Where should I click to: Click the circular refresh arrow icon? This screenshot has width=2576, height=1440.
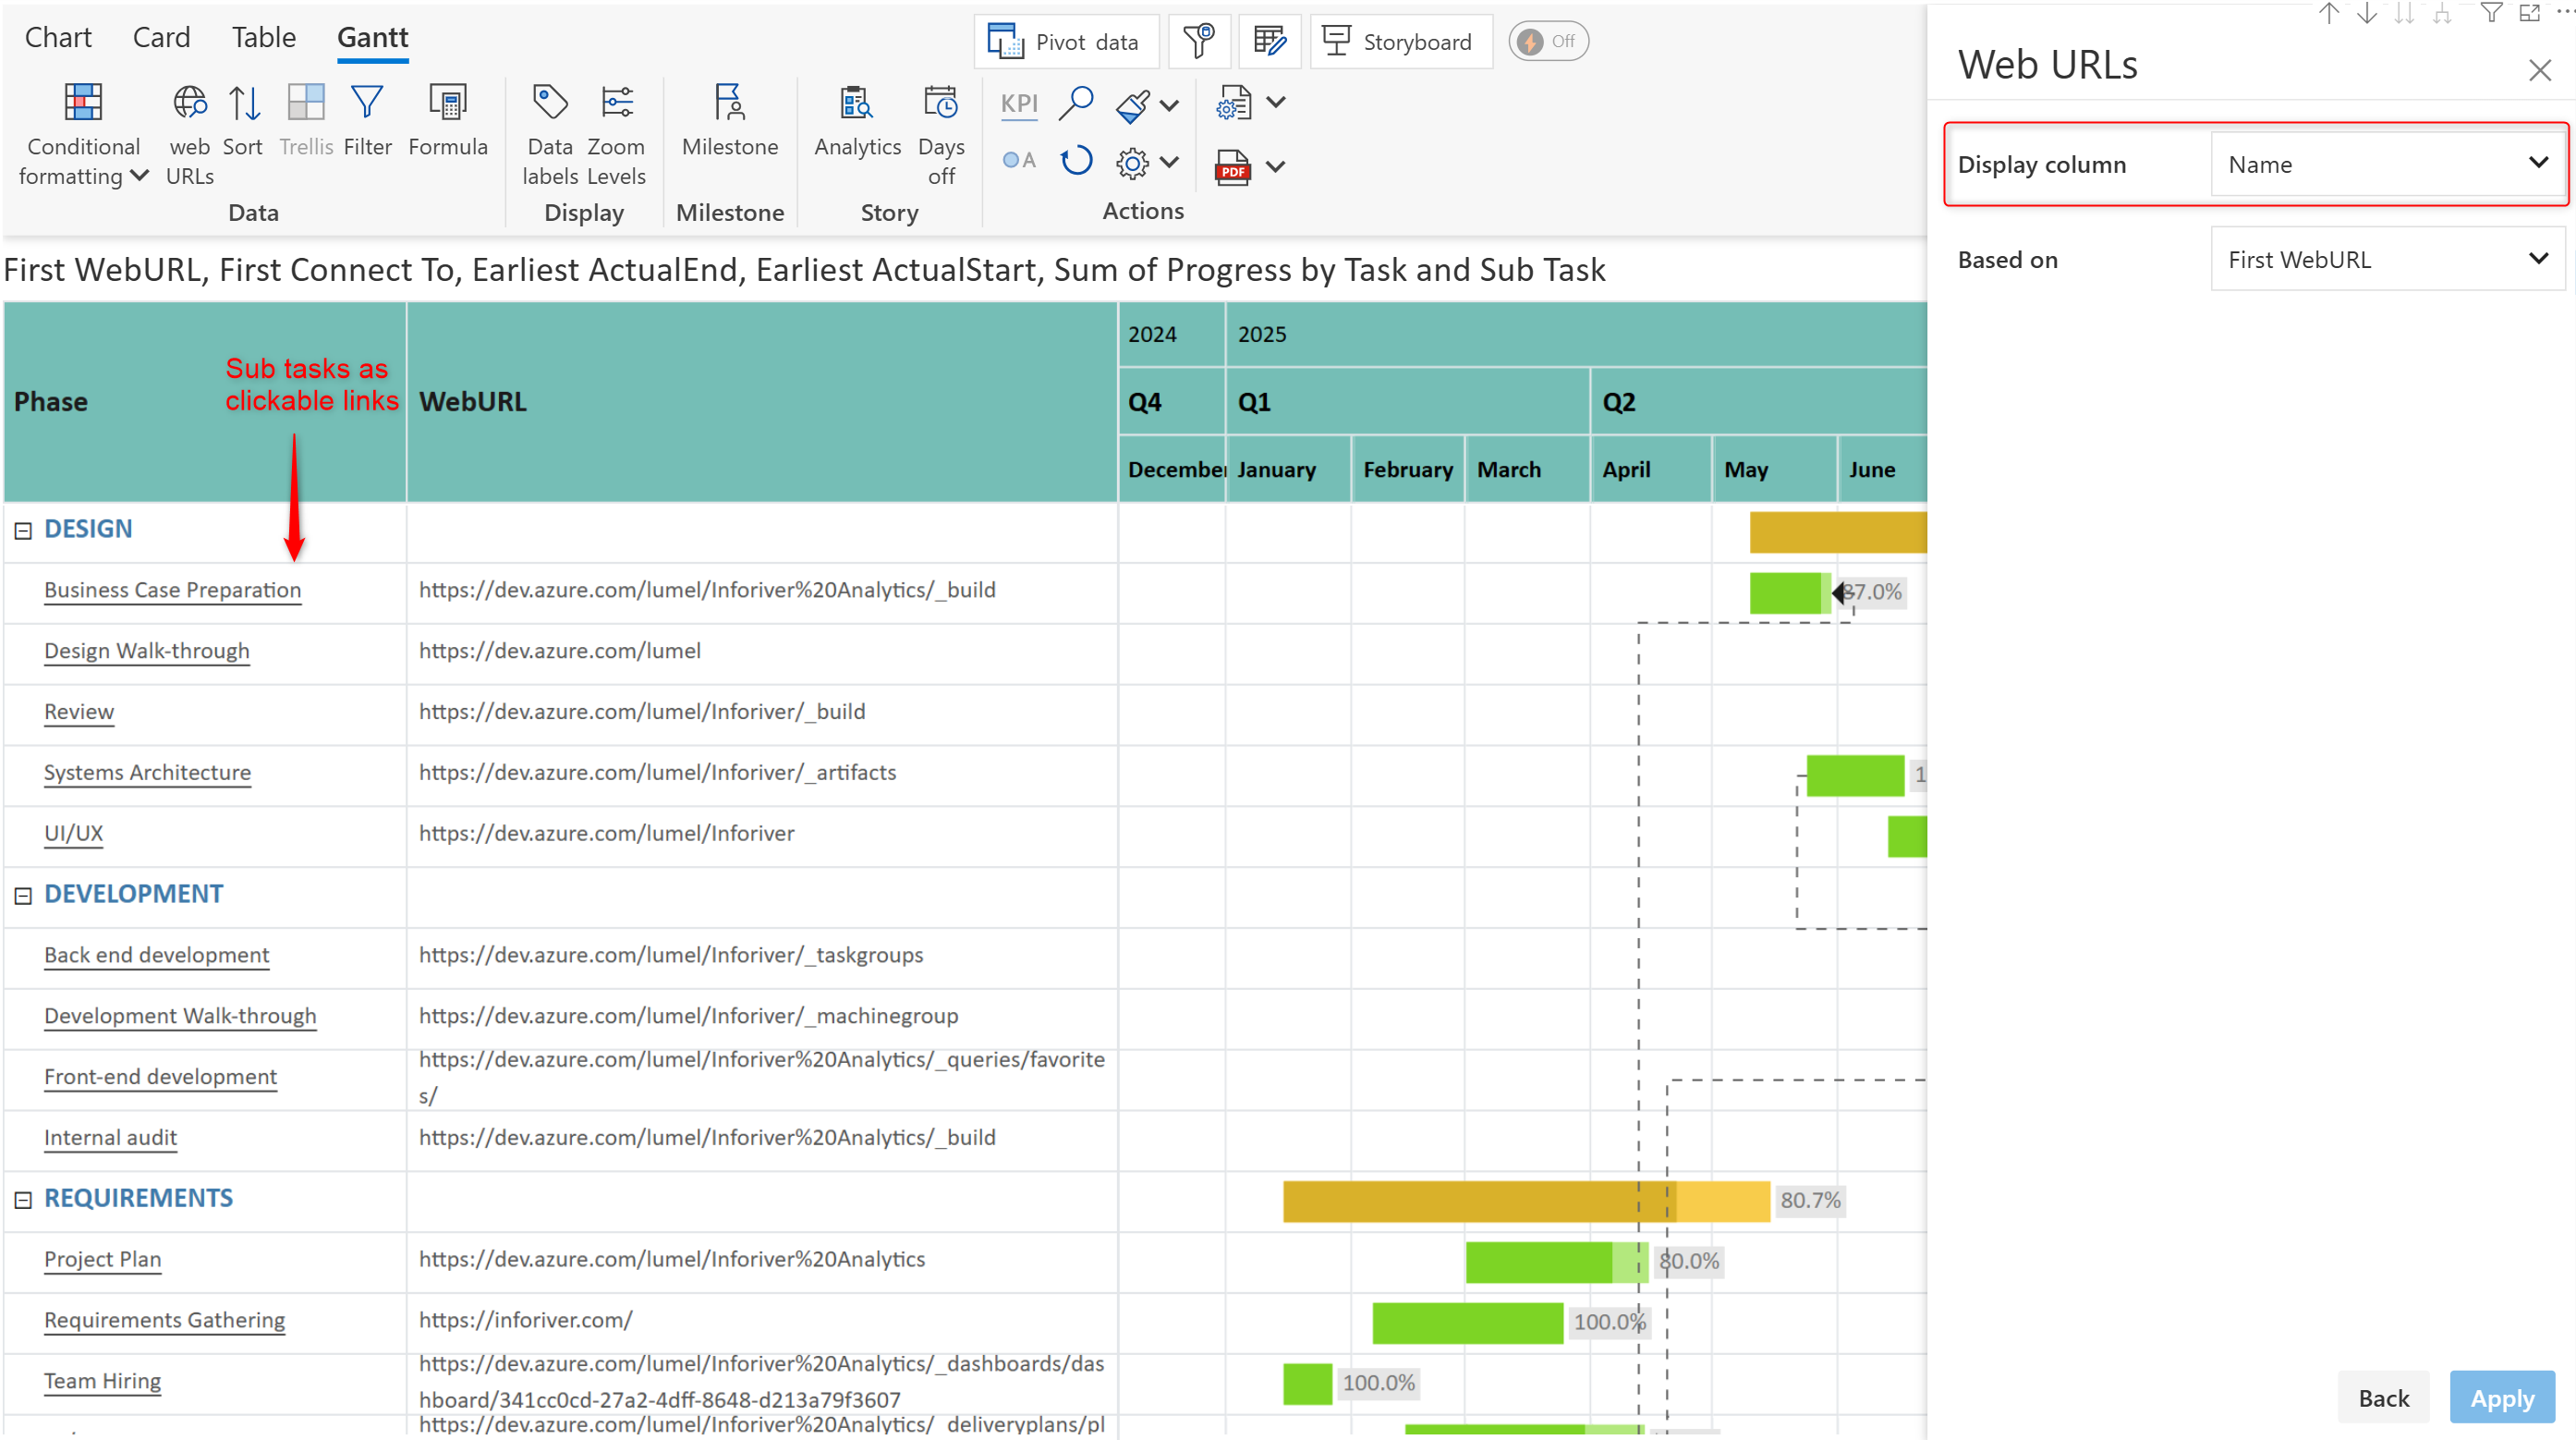tap(1076, 161)
